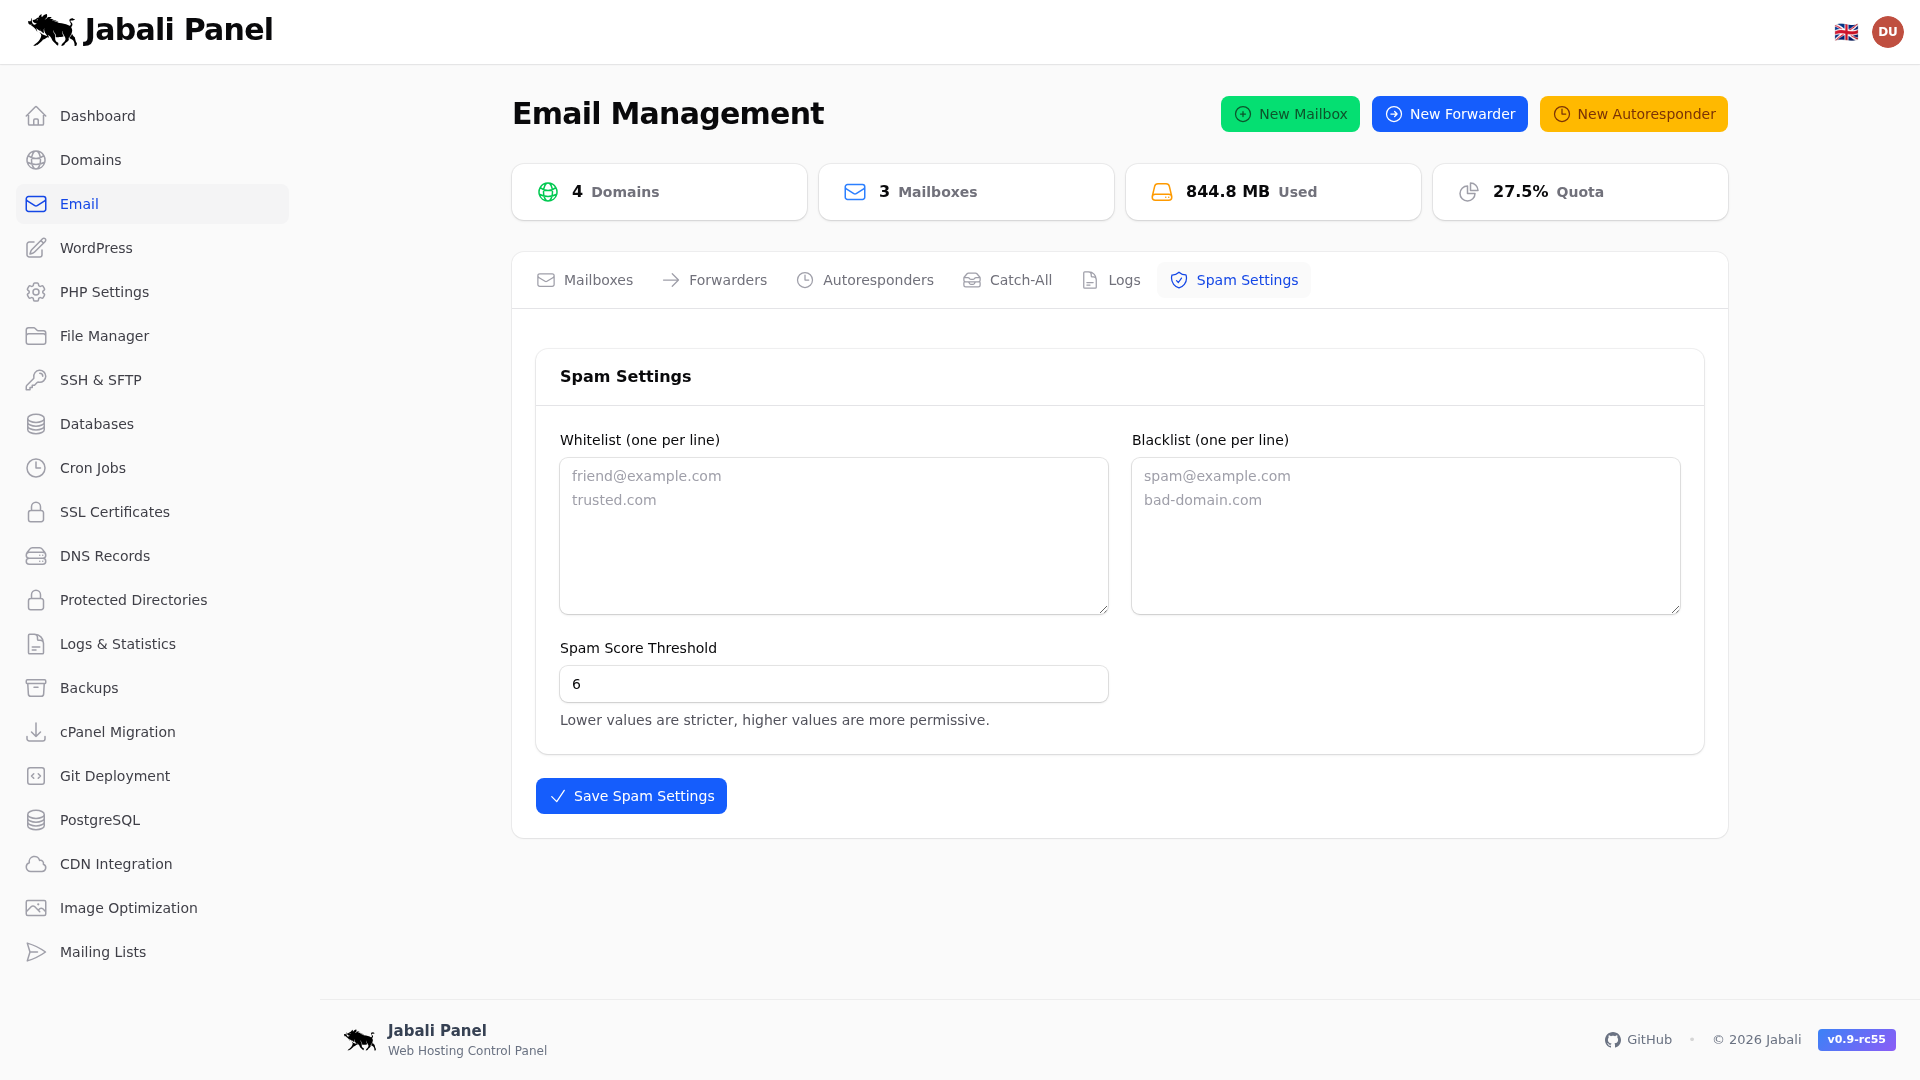
Task: Select the Git Deployment code icon
Action: click(x=36, y=775)
